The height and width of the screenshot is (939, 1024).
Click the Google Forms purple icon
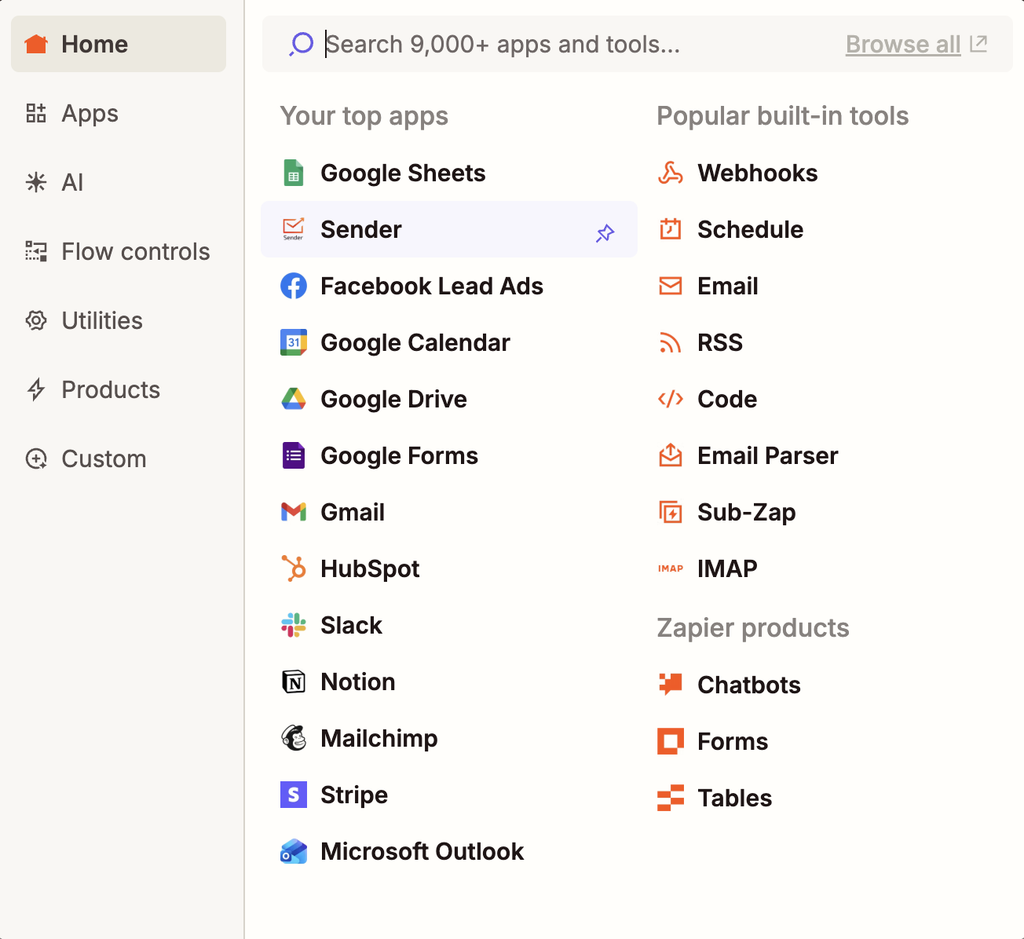pyautogui.click(x=293, y=456)
